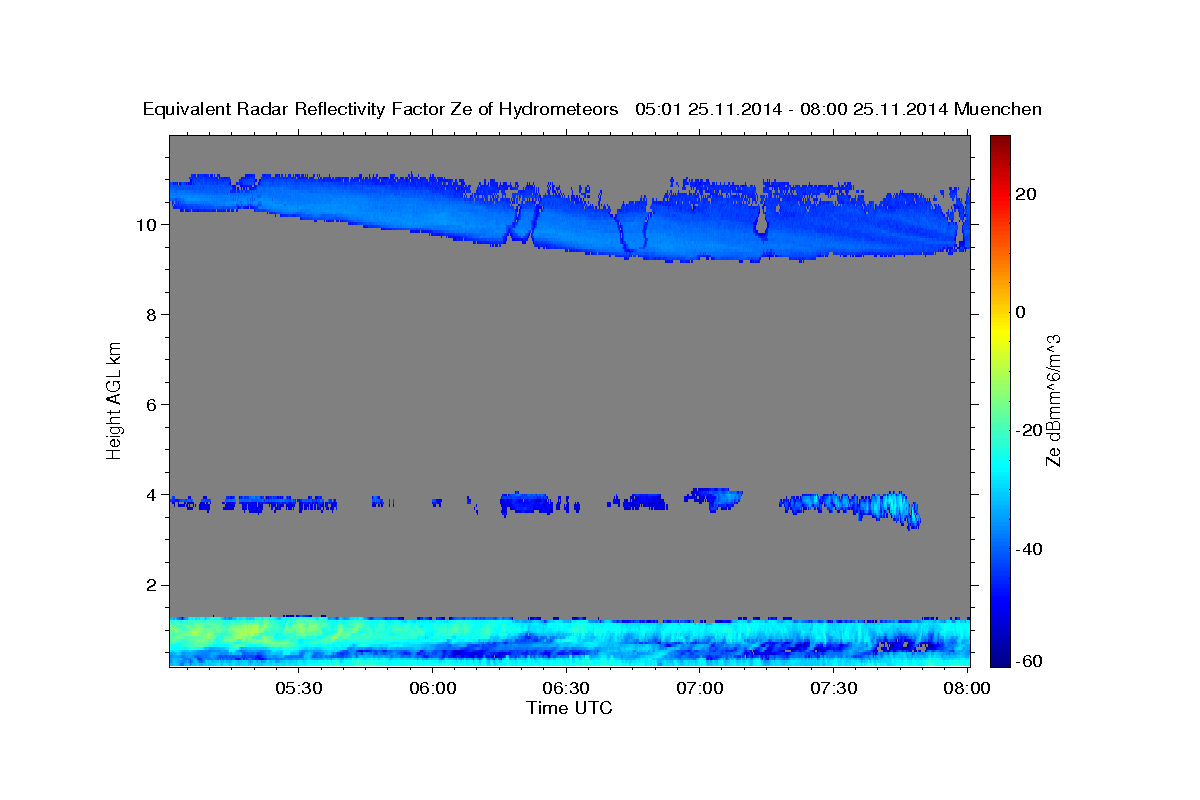Click the 07:00 time tick label
1200x800 pixels.
pos(699,689)
